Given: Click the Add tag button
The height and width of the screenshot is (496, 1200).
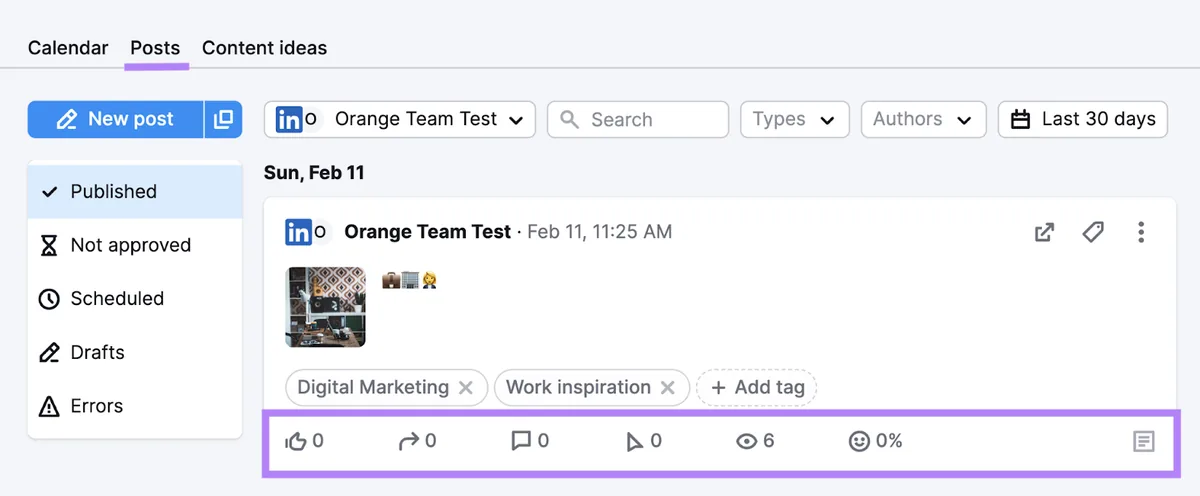Looking at the screenshot, I should 757,388.
